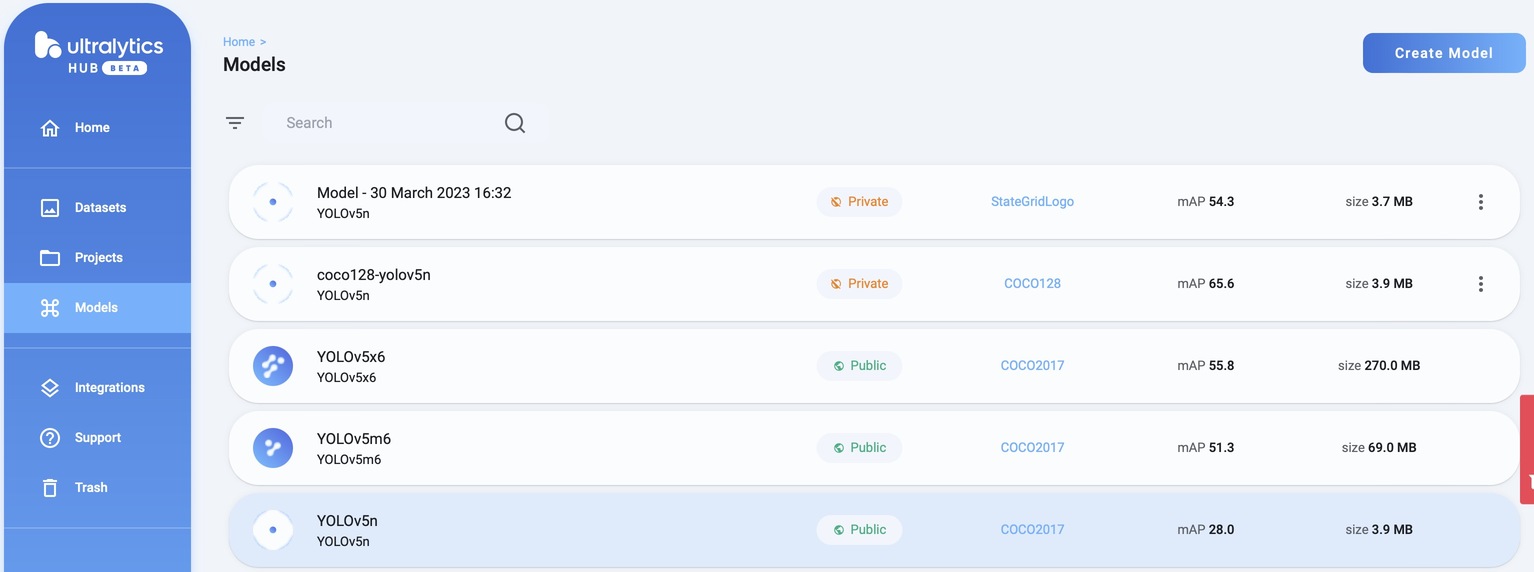This screenshot has width=1534, height=572.
Task: Click the Trash bin icon in the sidebar
Action: pos(50,488)
